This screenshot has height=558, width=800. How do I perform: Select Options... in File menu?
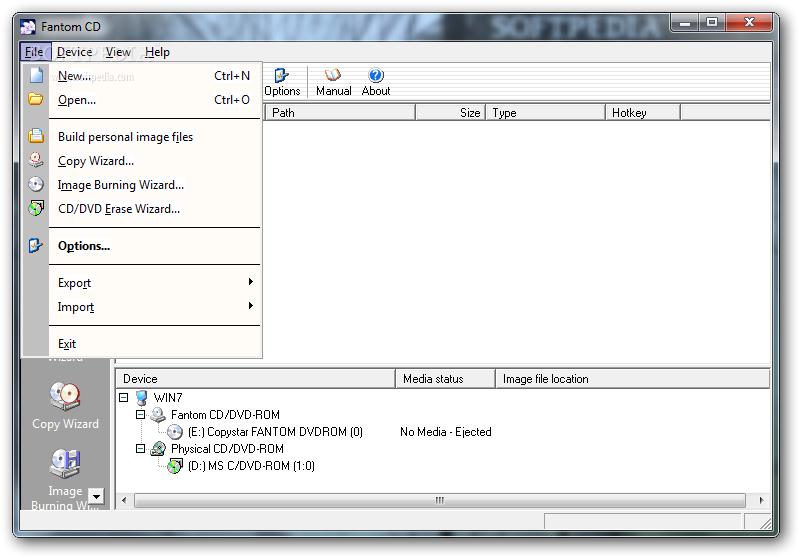pyautogui.click(x=155, y=246)
